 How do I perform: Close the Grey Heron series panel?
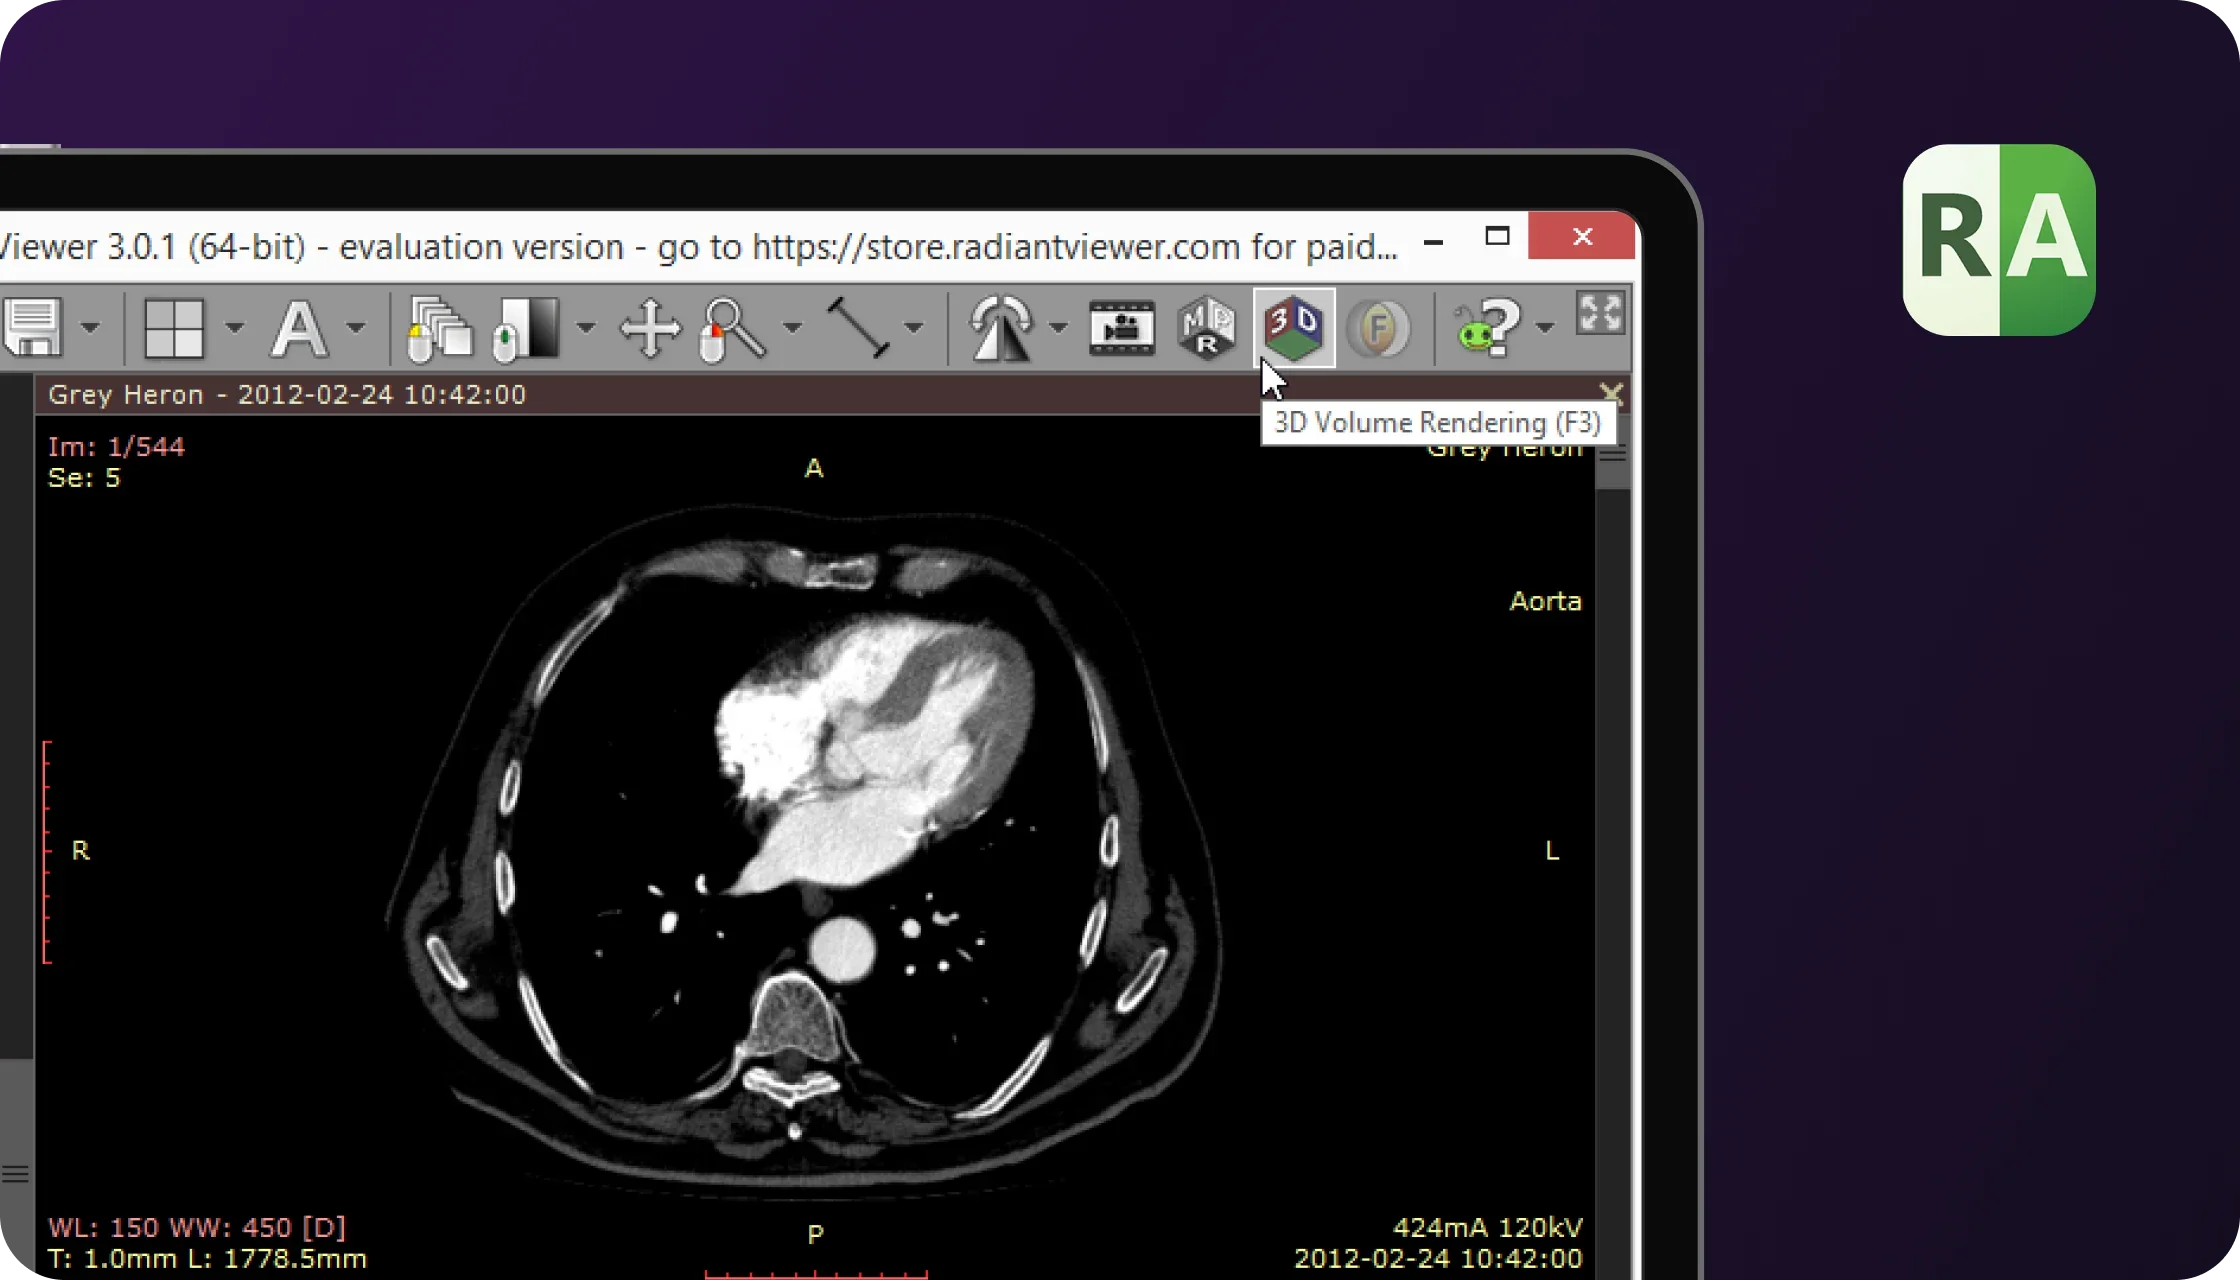coord(1611,392)
